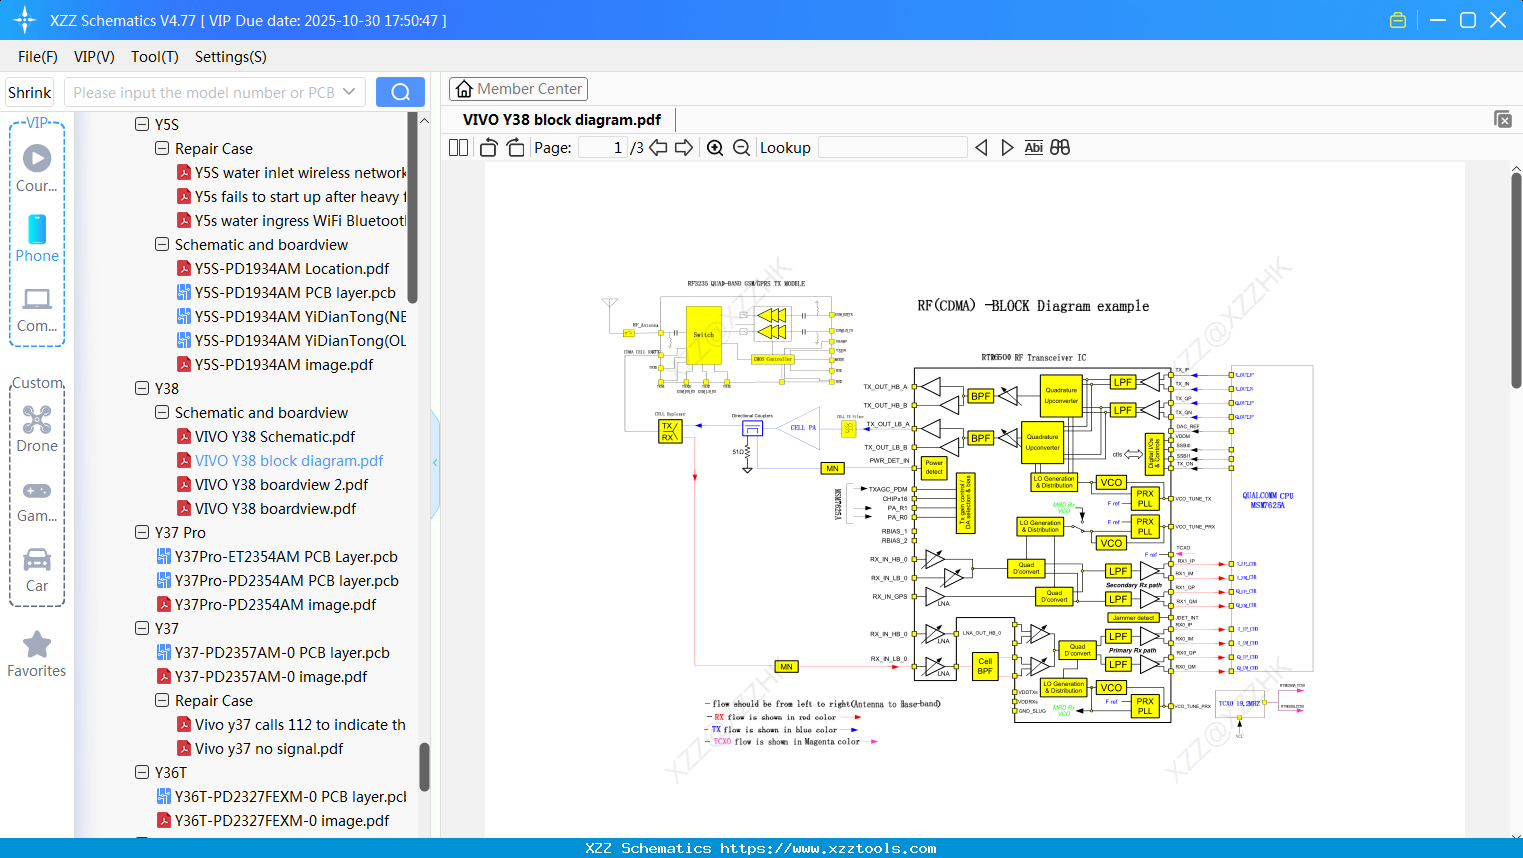Open the Game console category

coord(37,501)
